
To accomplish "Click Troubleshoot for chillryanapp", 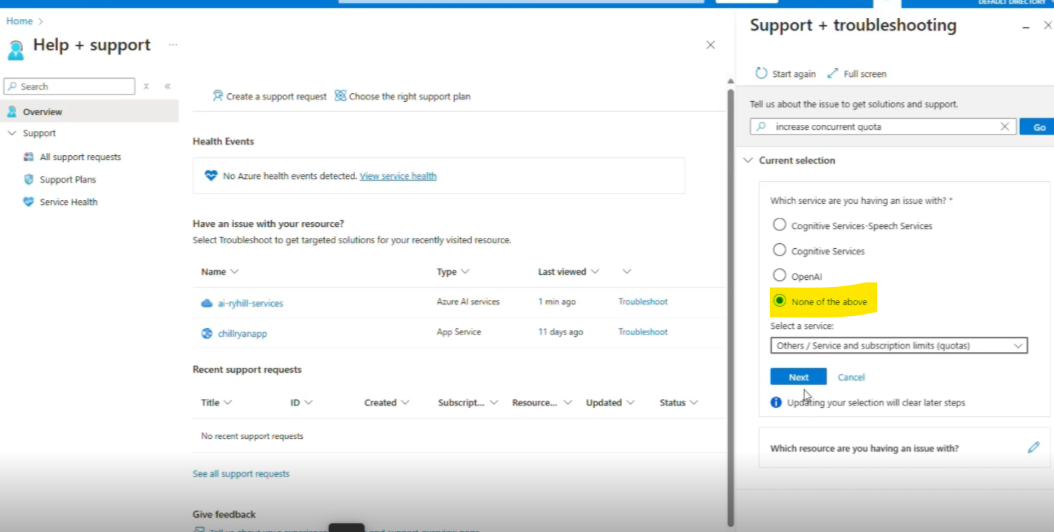I will [x=643, y=332].
